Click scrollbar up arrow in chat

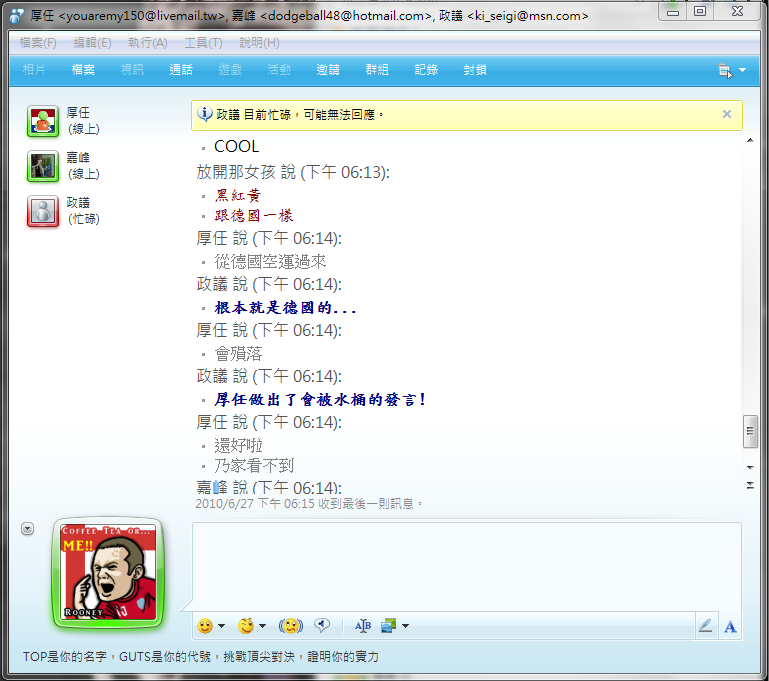click(x=750, y=141)
